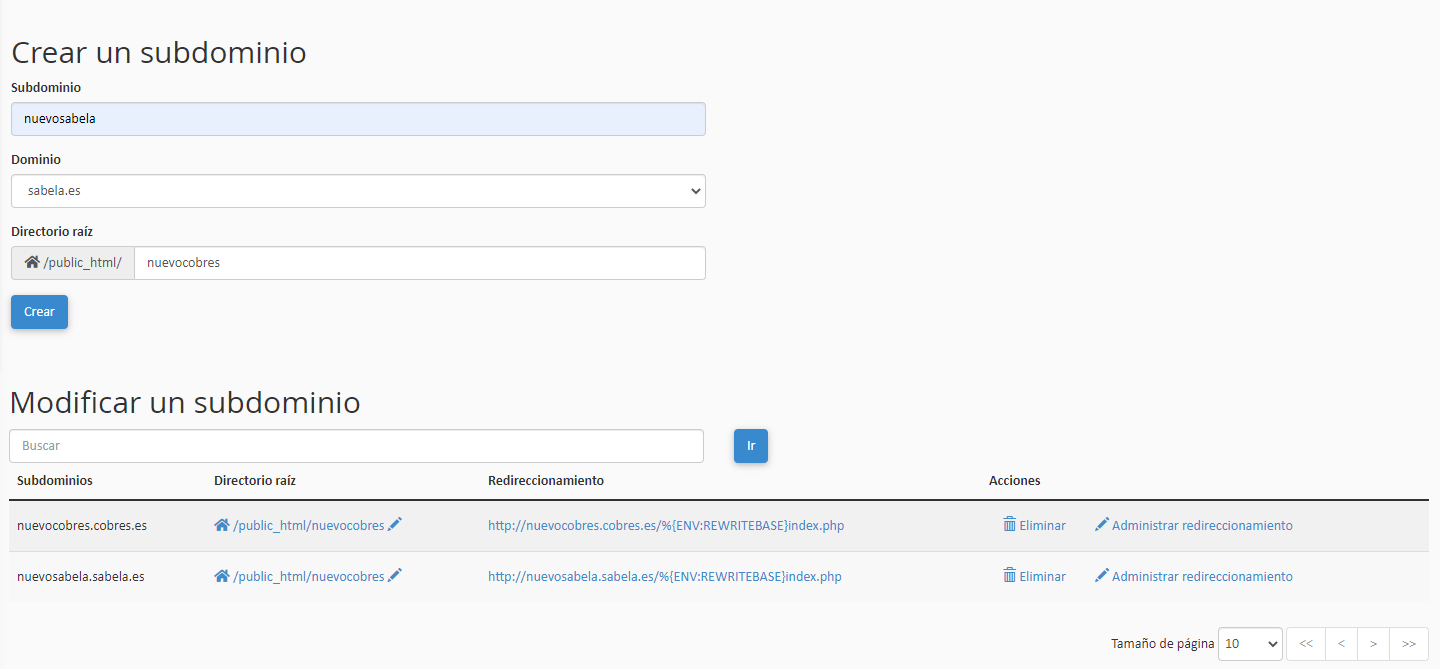Click the Crear un subdominio heading

tap(159, 52)
